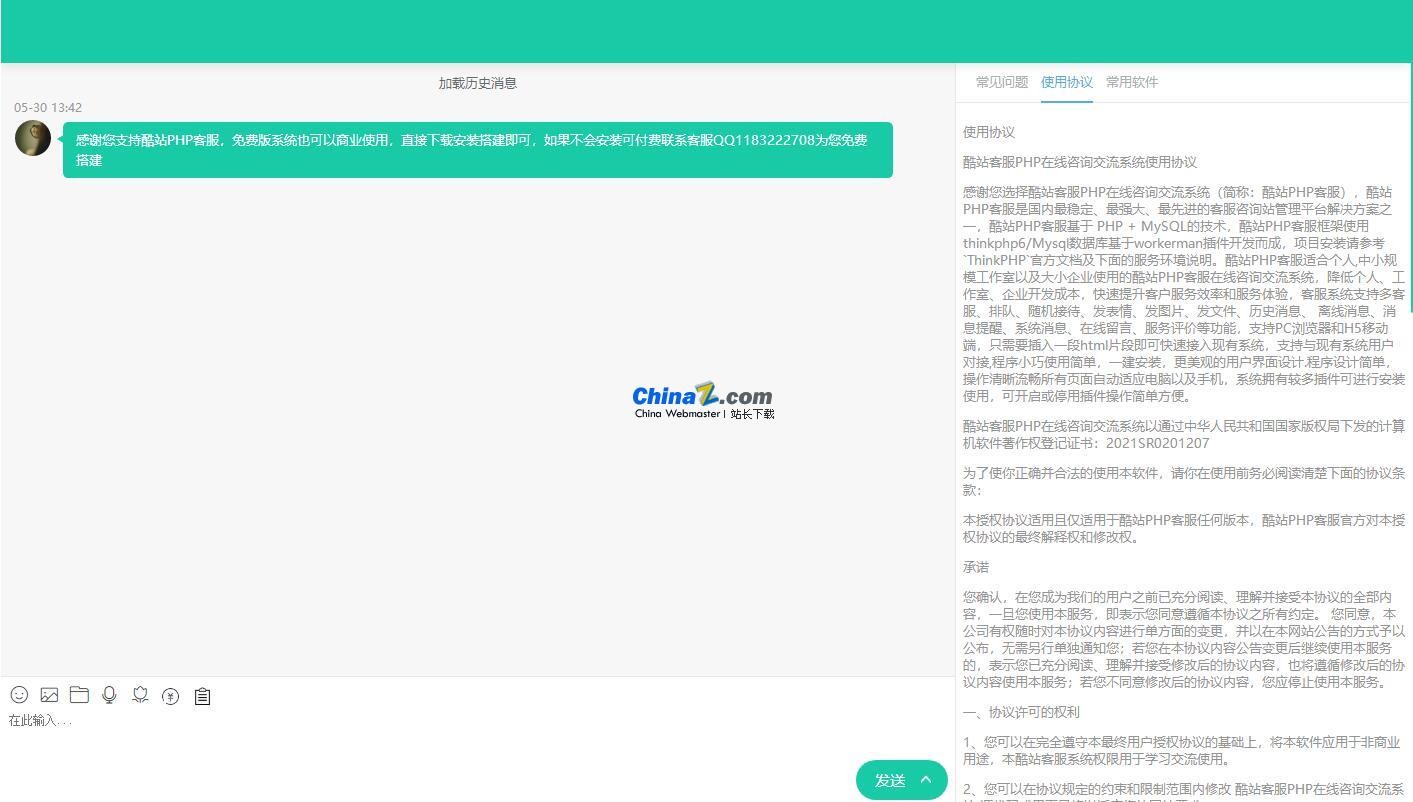This screenshot has height=802, width=1413.
Task: Switch to the 常见问题 tab
Action: click(1001, 82)
